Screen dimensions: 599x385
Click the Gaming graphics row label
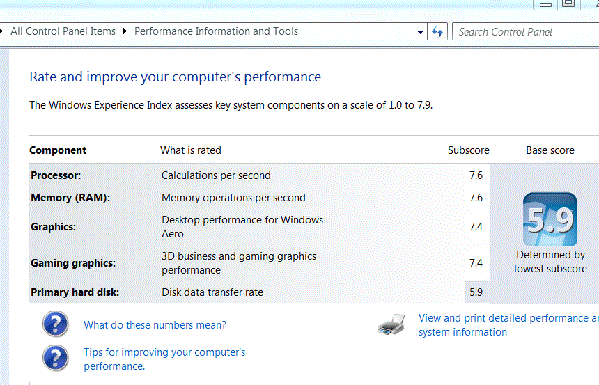coord(73,263)
